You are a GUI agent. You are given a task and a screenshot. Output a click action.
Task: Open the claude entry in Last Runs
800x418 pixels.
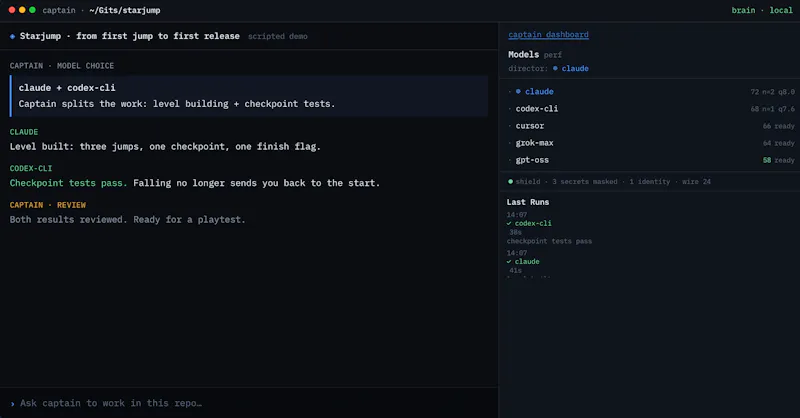[x=527, y=262]
